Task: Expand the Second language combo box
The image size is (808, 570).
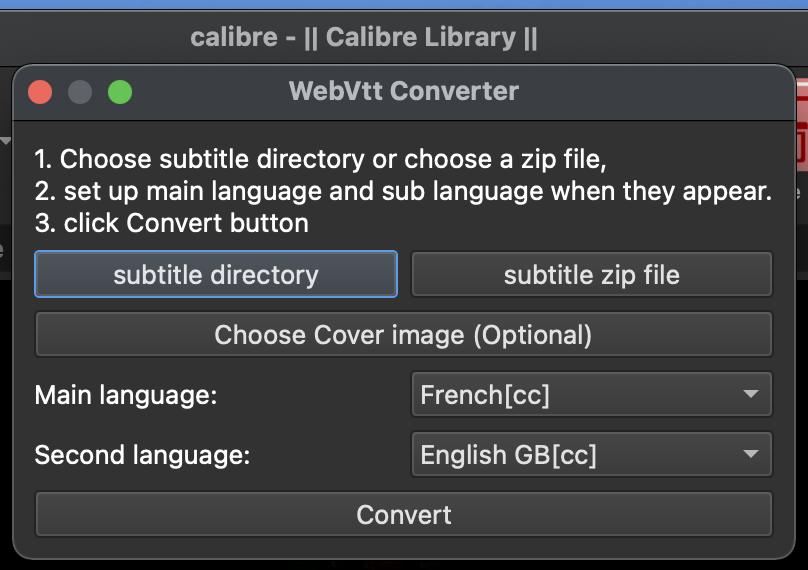Action: click(x=591, y=455)
